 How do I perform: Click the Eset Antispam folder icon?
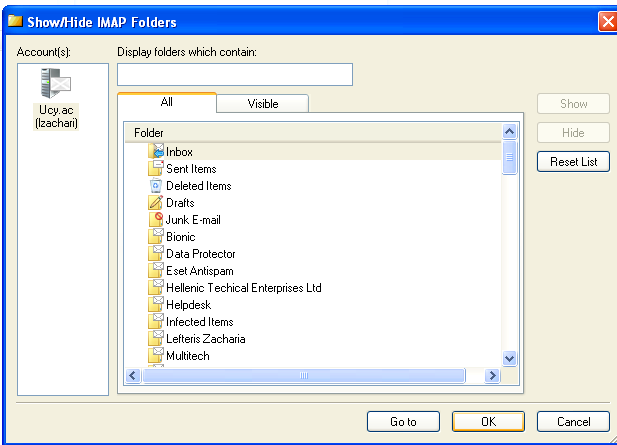coord(156,270)
